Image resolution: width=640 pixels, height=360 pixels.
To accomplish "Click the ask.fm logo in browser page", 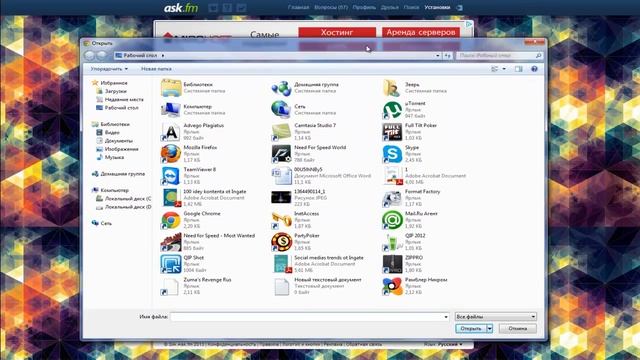I will point(181,8).
